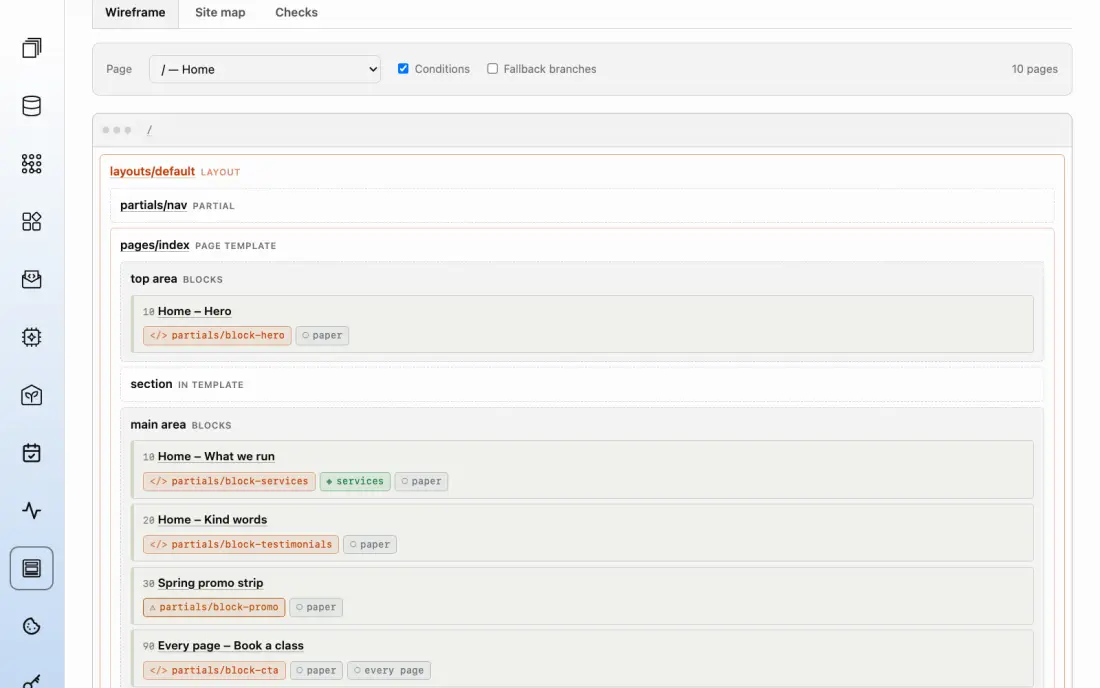The image size is (1100, 688).
Task: Click the 10 pages count label
Action: 1034,69
